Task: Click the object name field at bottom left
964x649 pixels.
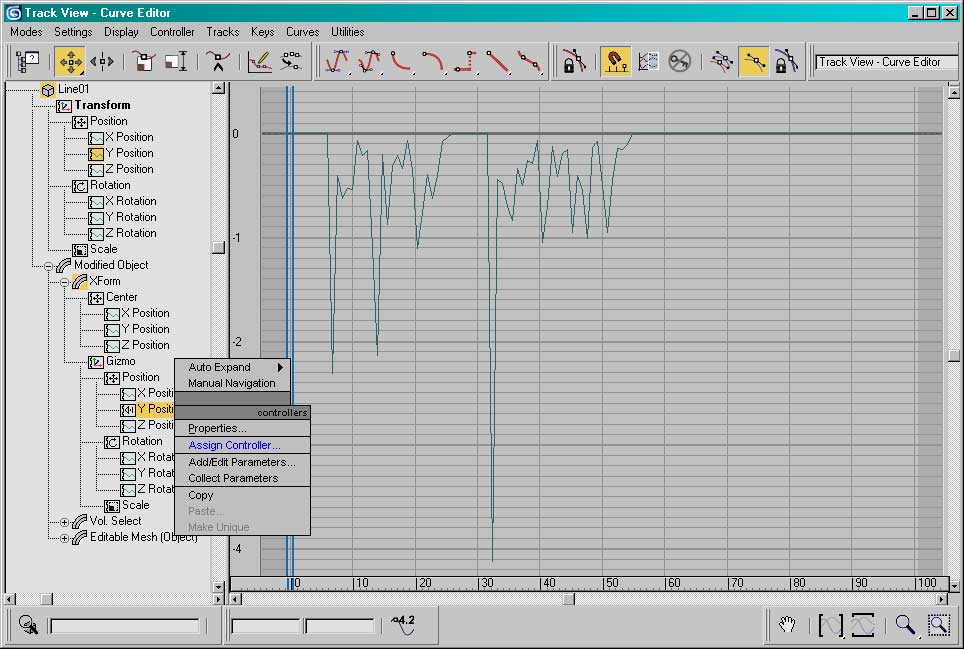Action: [125, 626]
